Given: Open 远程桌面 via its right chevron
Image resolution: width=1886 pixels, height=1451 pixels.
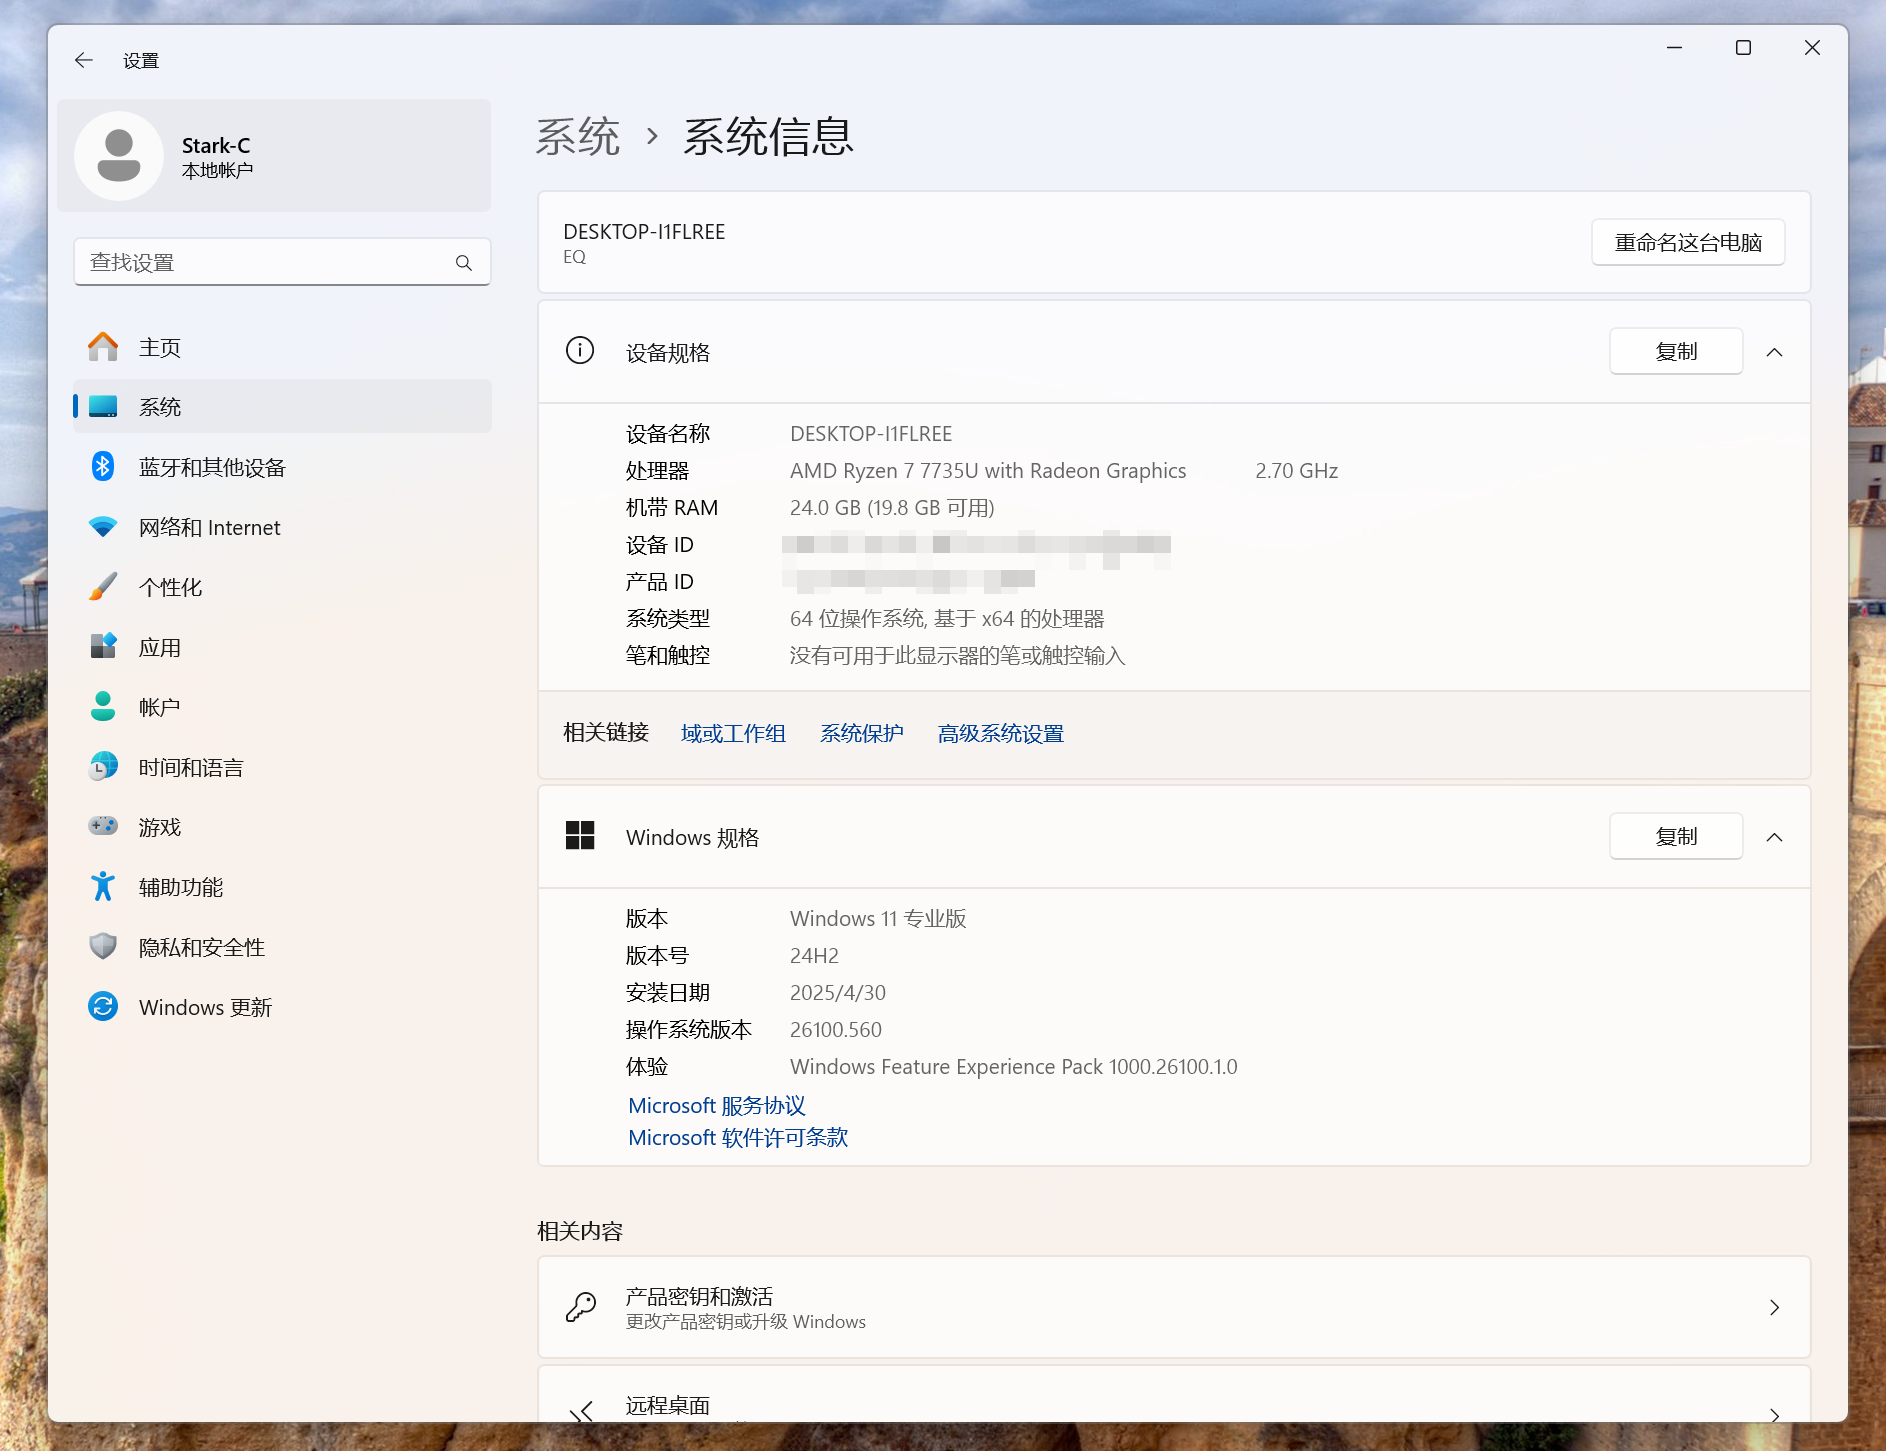Looking at the screenshot, I should [1775, 1415].
